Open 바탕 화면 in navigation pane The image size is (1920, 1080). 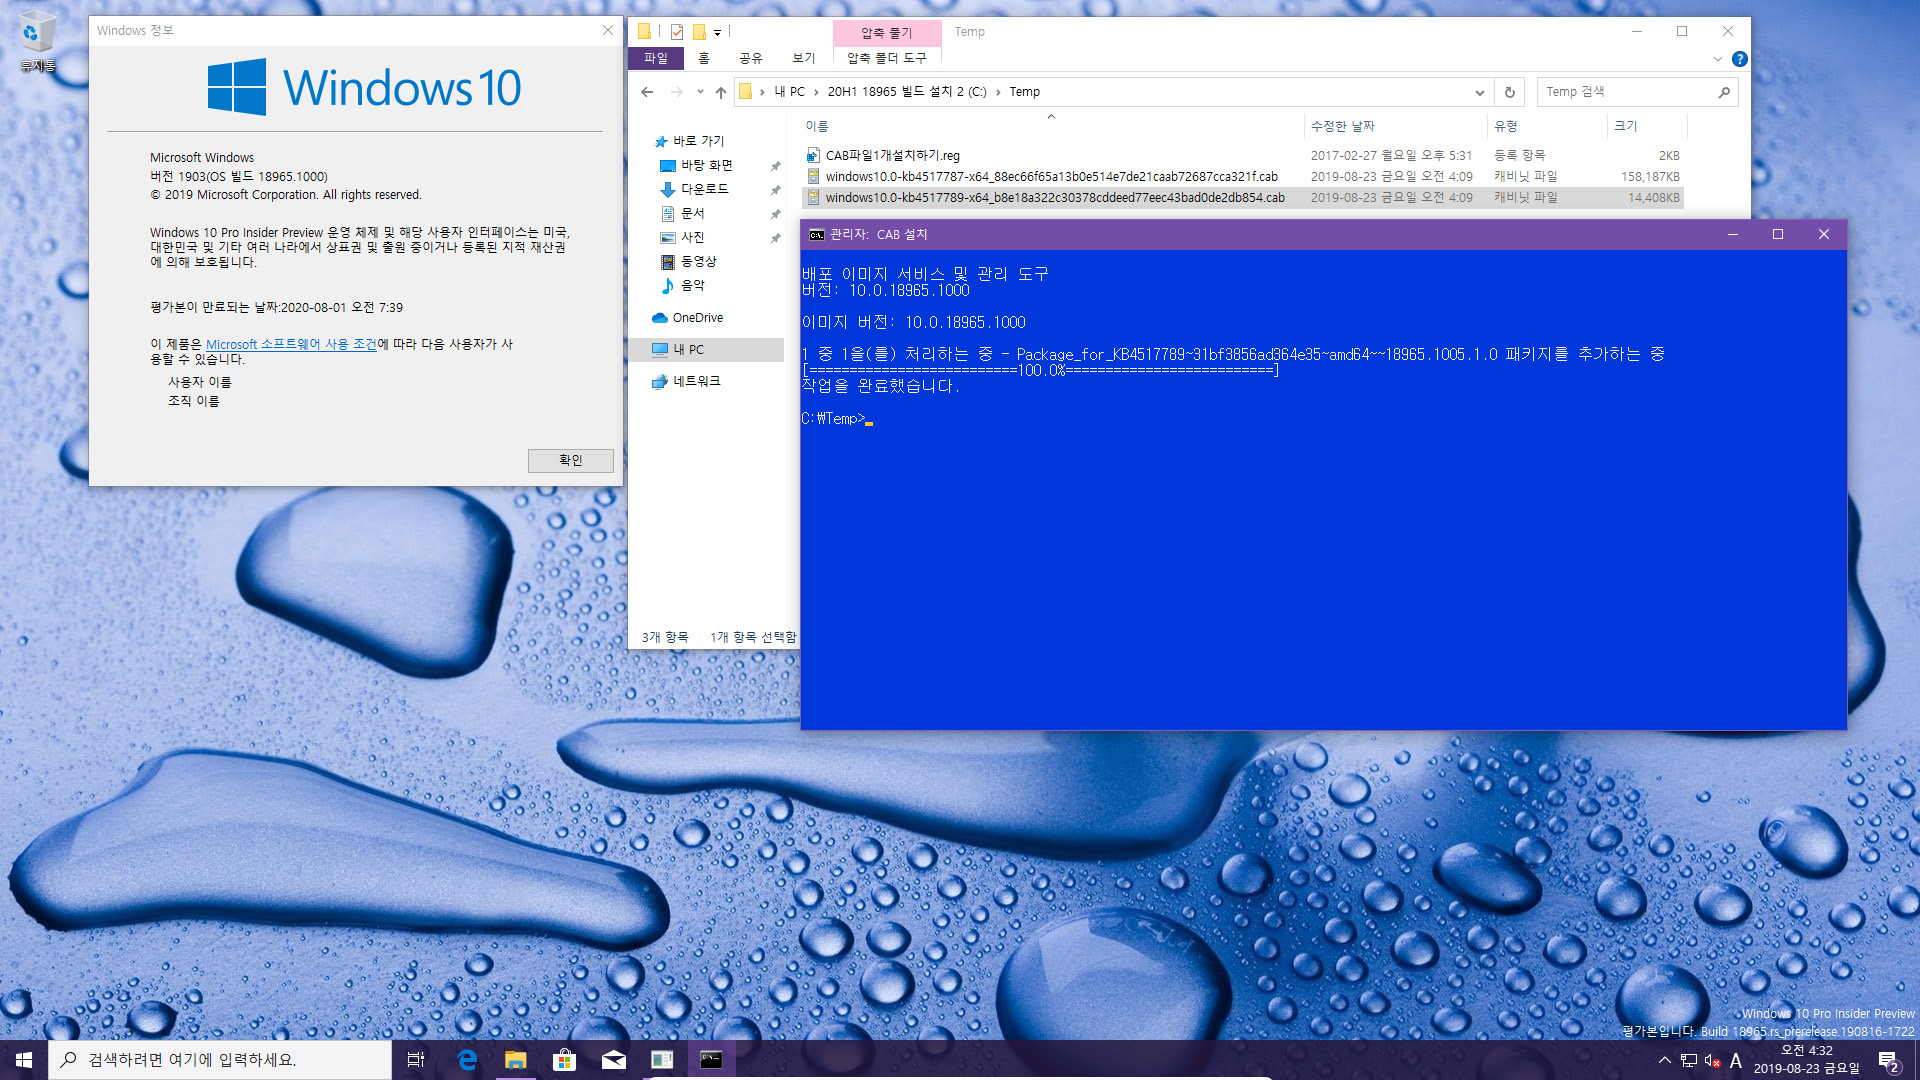[706, 165]
